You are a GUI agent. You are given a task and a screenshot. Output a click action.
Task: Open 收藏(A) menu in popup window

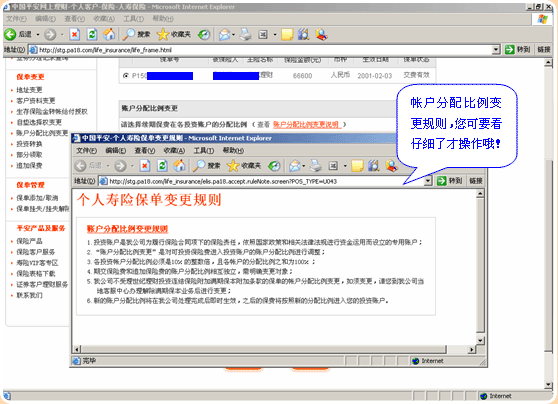pyautogui.click(x=174, y=151)
